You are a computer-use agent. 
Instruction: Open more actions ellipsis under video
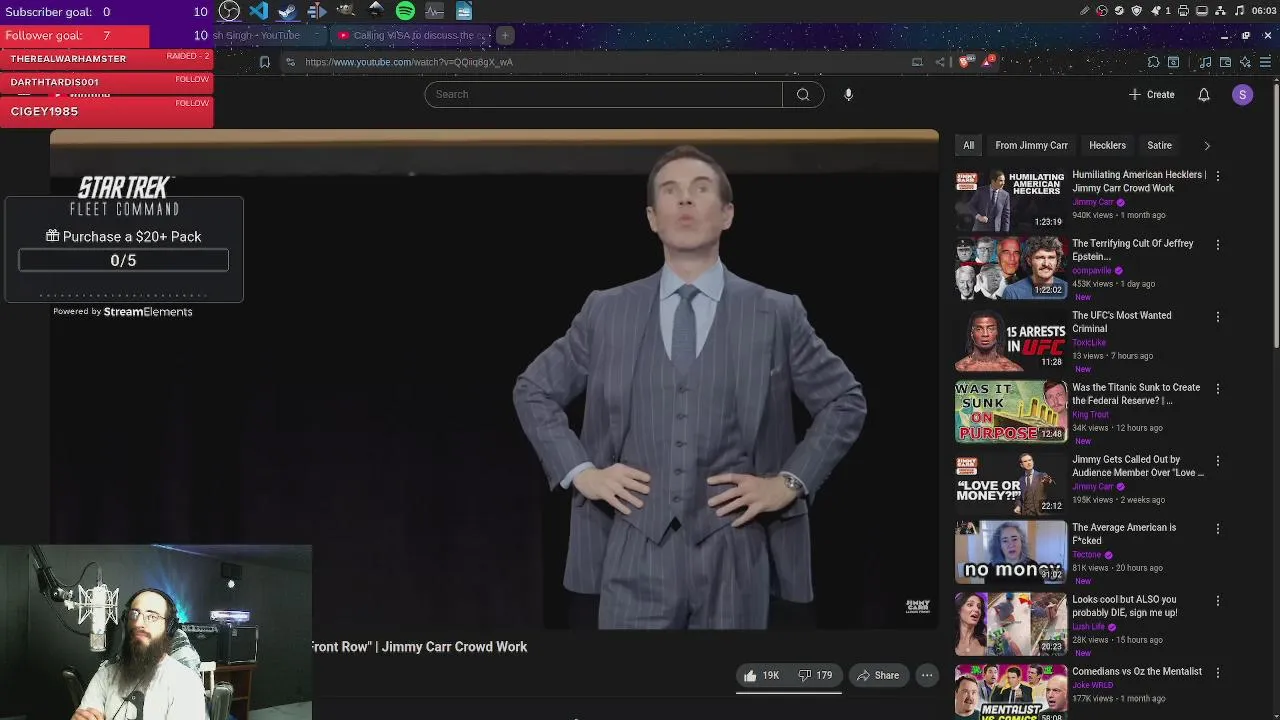(x=927, y=675)
